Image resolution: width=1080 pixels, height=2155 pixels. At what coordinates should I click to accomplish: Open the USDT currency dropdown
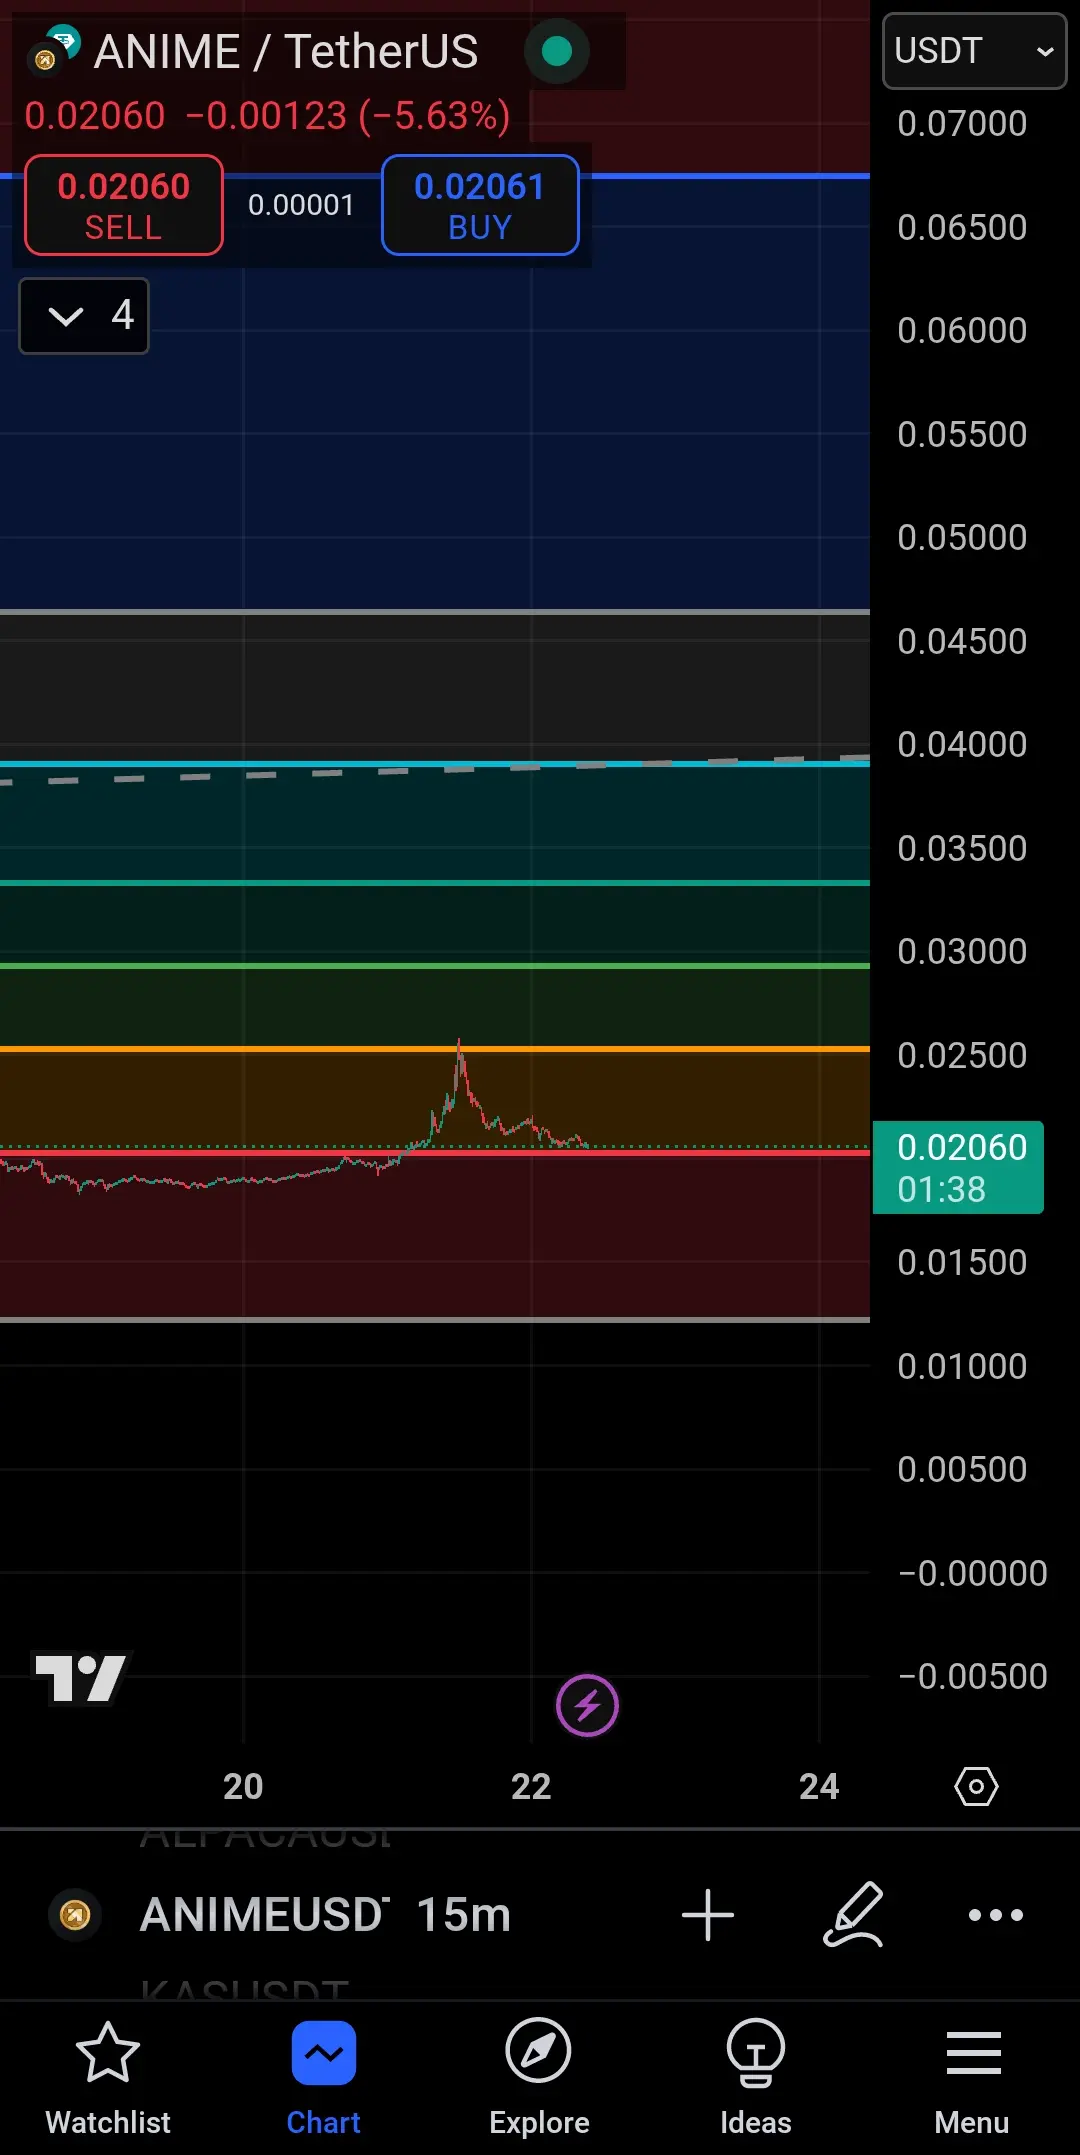tap(974, 51)
